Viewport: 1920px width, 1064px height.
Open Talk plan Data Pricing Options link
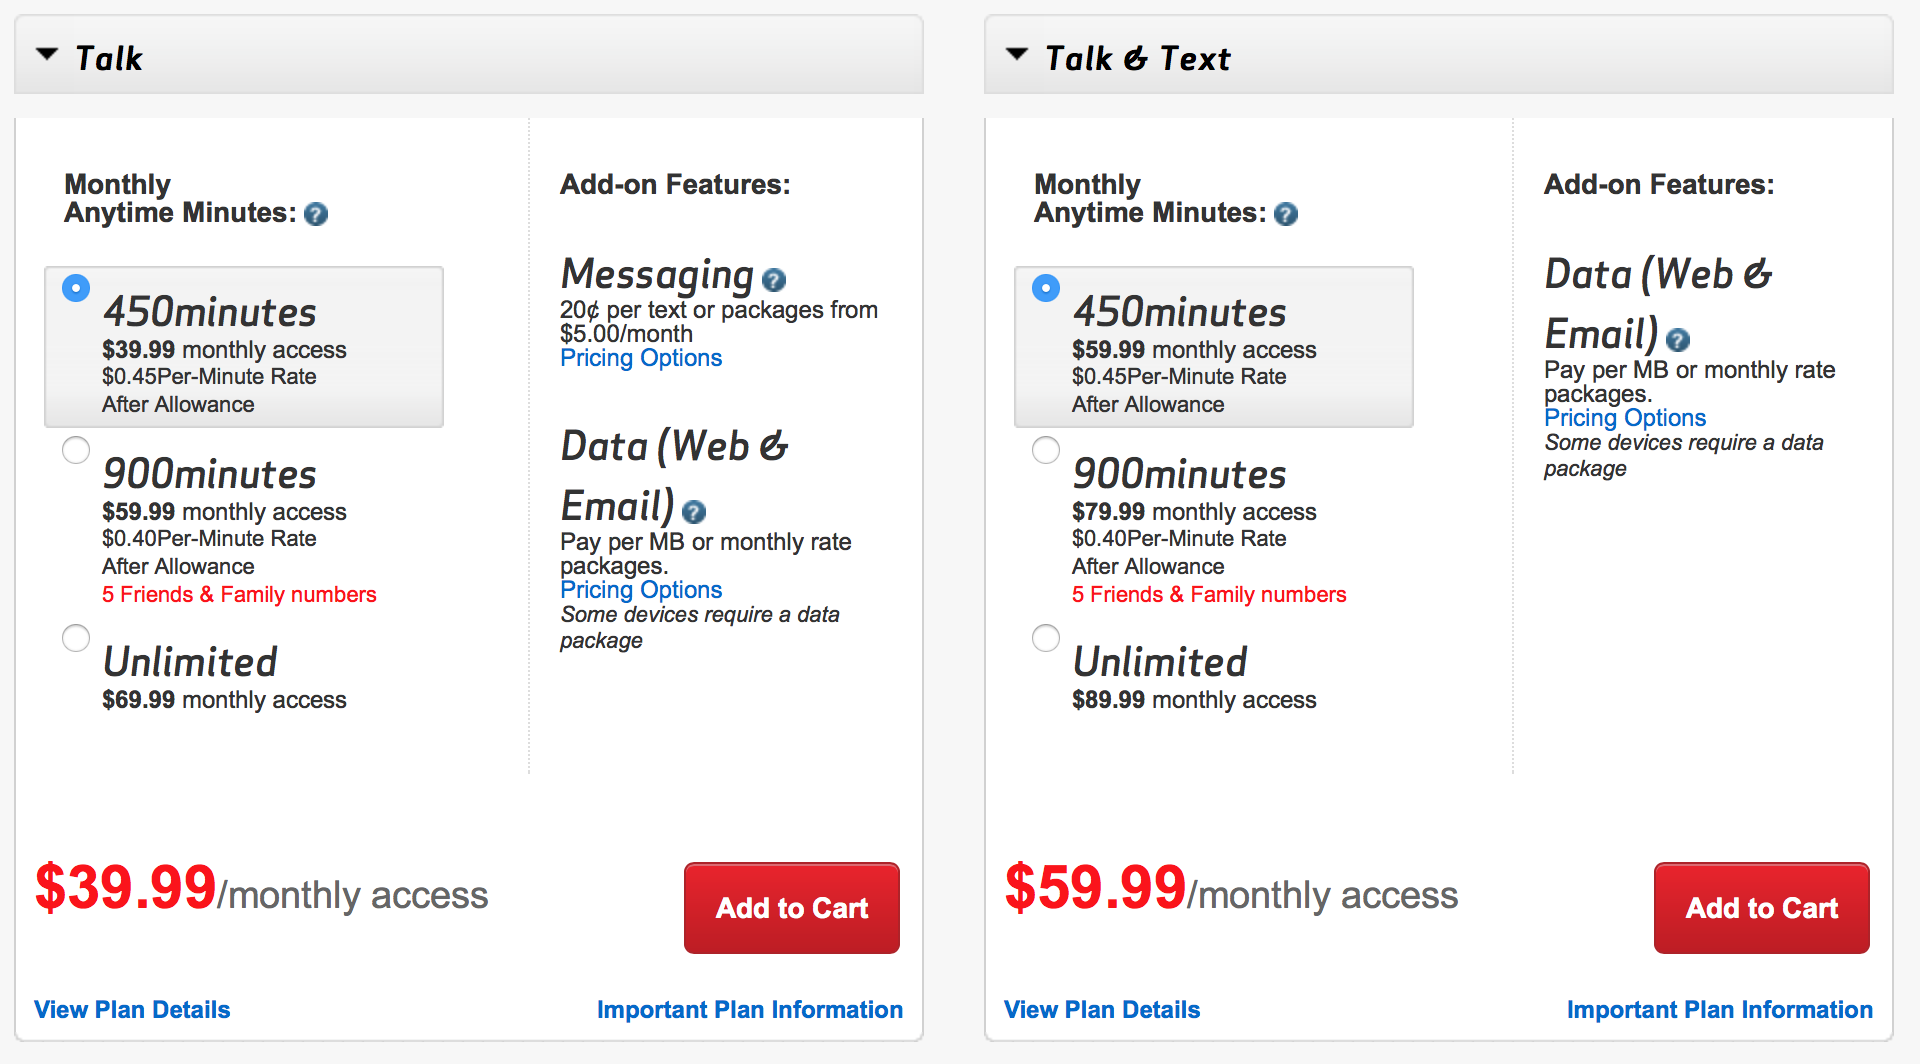click(x=641, y=590)
